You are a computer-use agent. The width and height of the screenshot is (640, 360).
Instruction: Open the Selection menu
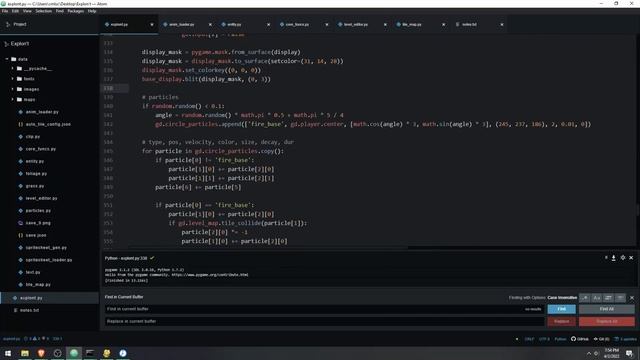coord(43,11)
